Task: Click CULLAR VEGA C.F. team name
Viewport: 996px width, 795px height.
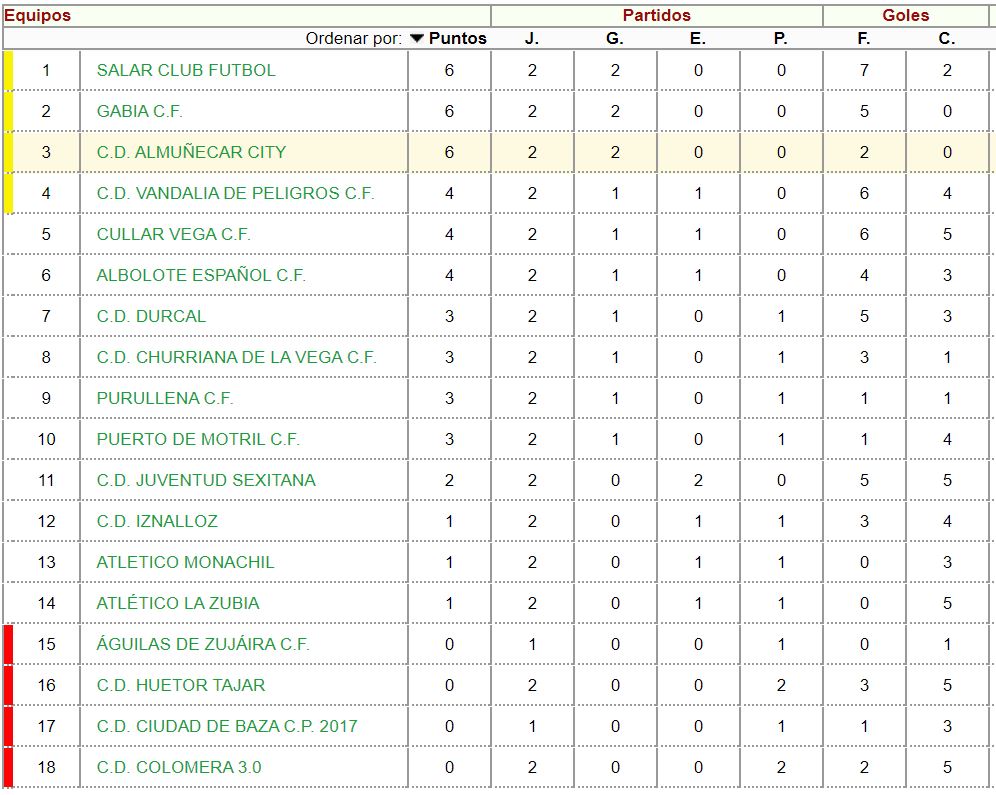Action: pos(173,234)
